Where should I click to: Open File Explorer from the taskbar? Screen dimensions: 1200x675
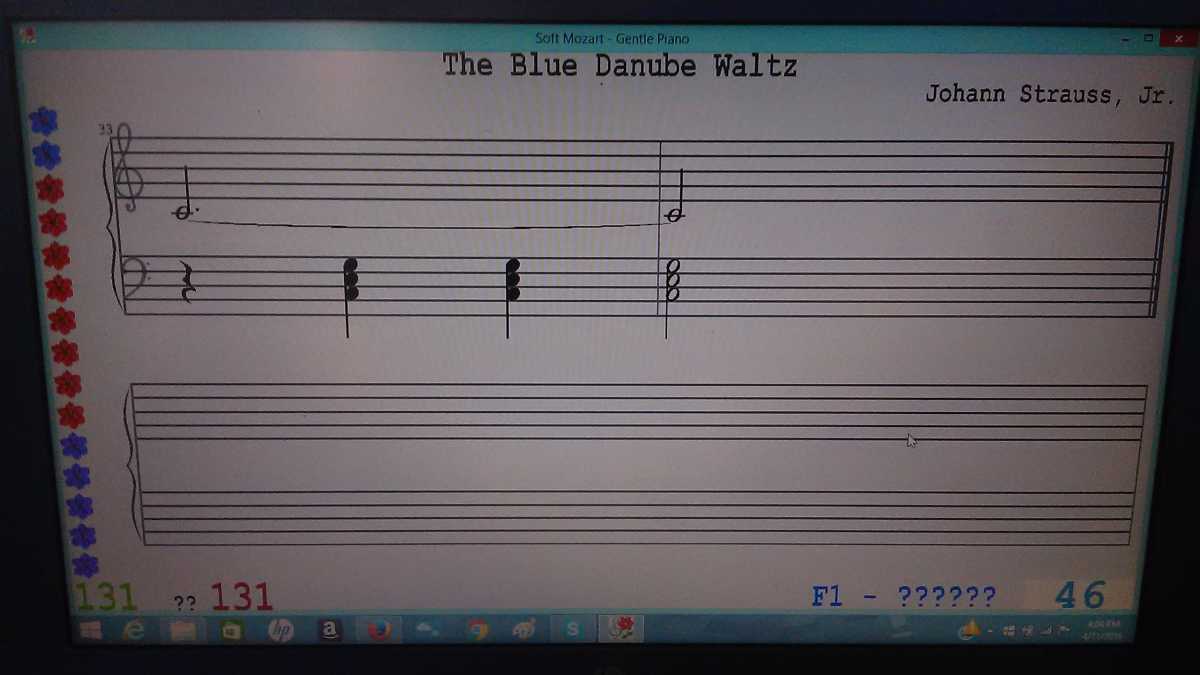[182, 630]
